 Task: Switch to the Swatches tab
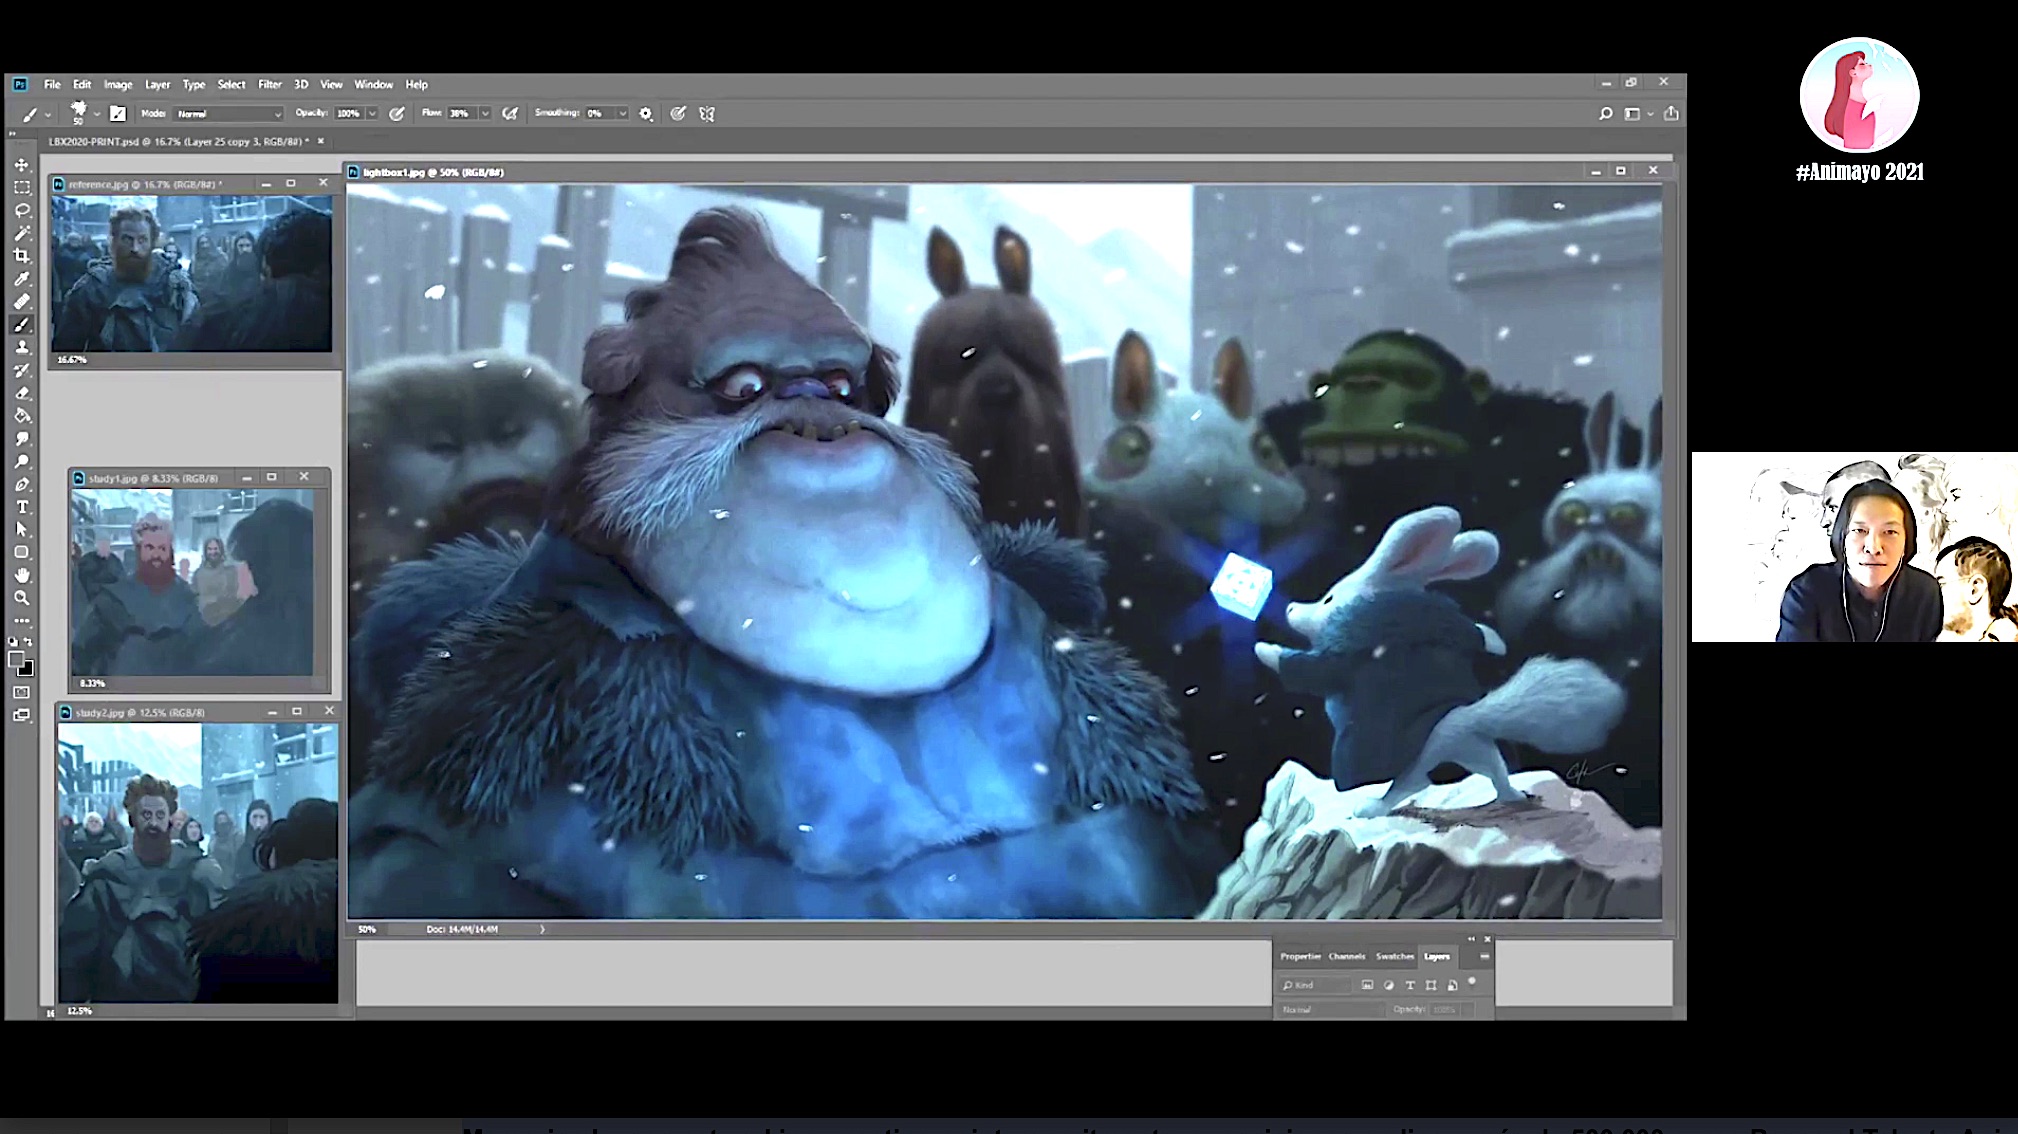[x=1395, y=957]
